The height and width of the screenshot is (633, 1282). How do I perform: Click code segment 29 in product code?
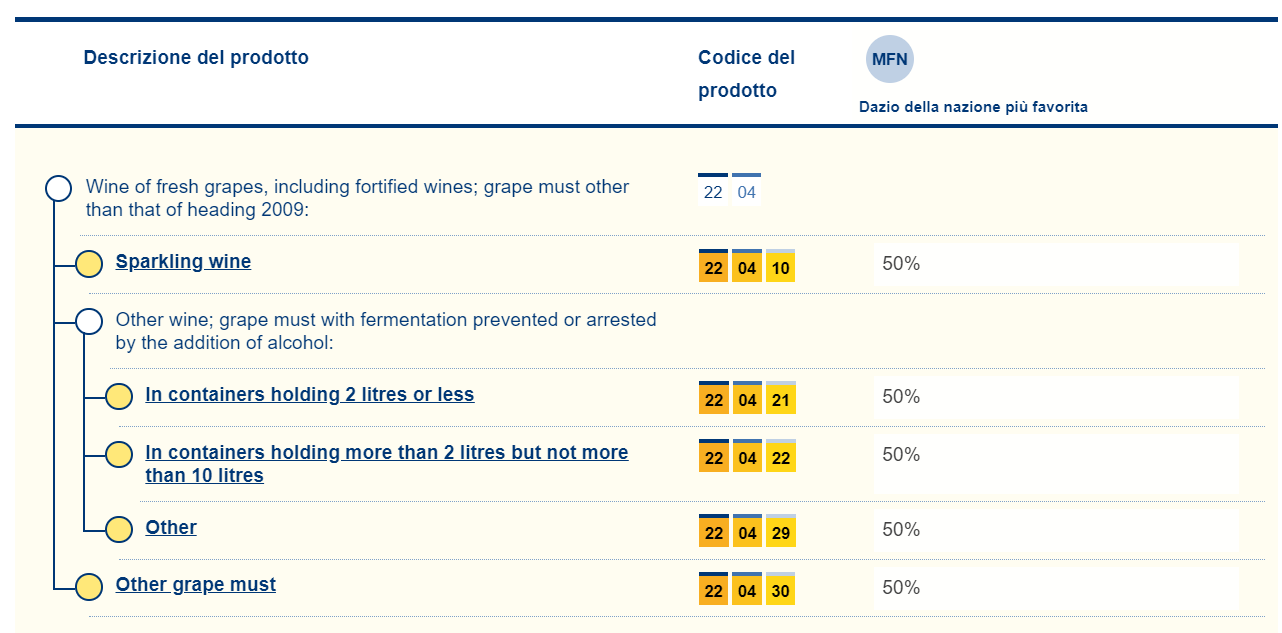[781, 533]
